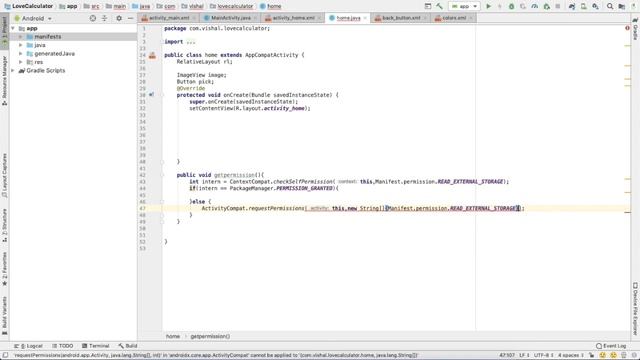
Task: Open Favorites side panel
Action: point(4,269)
